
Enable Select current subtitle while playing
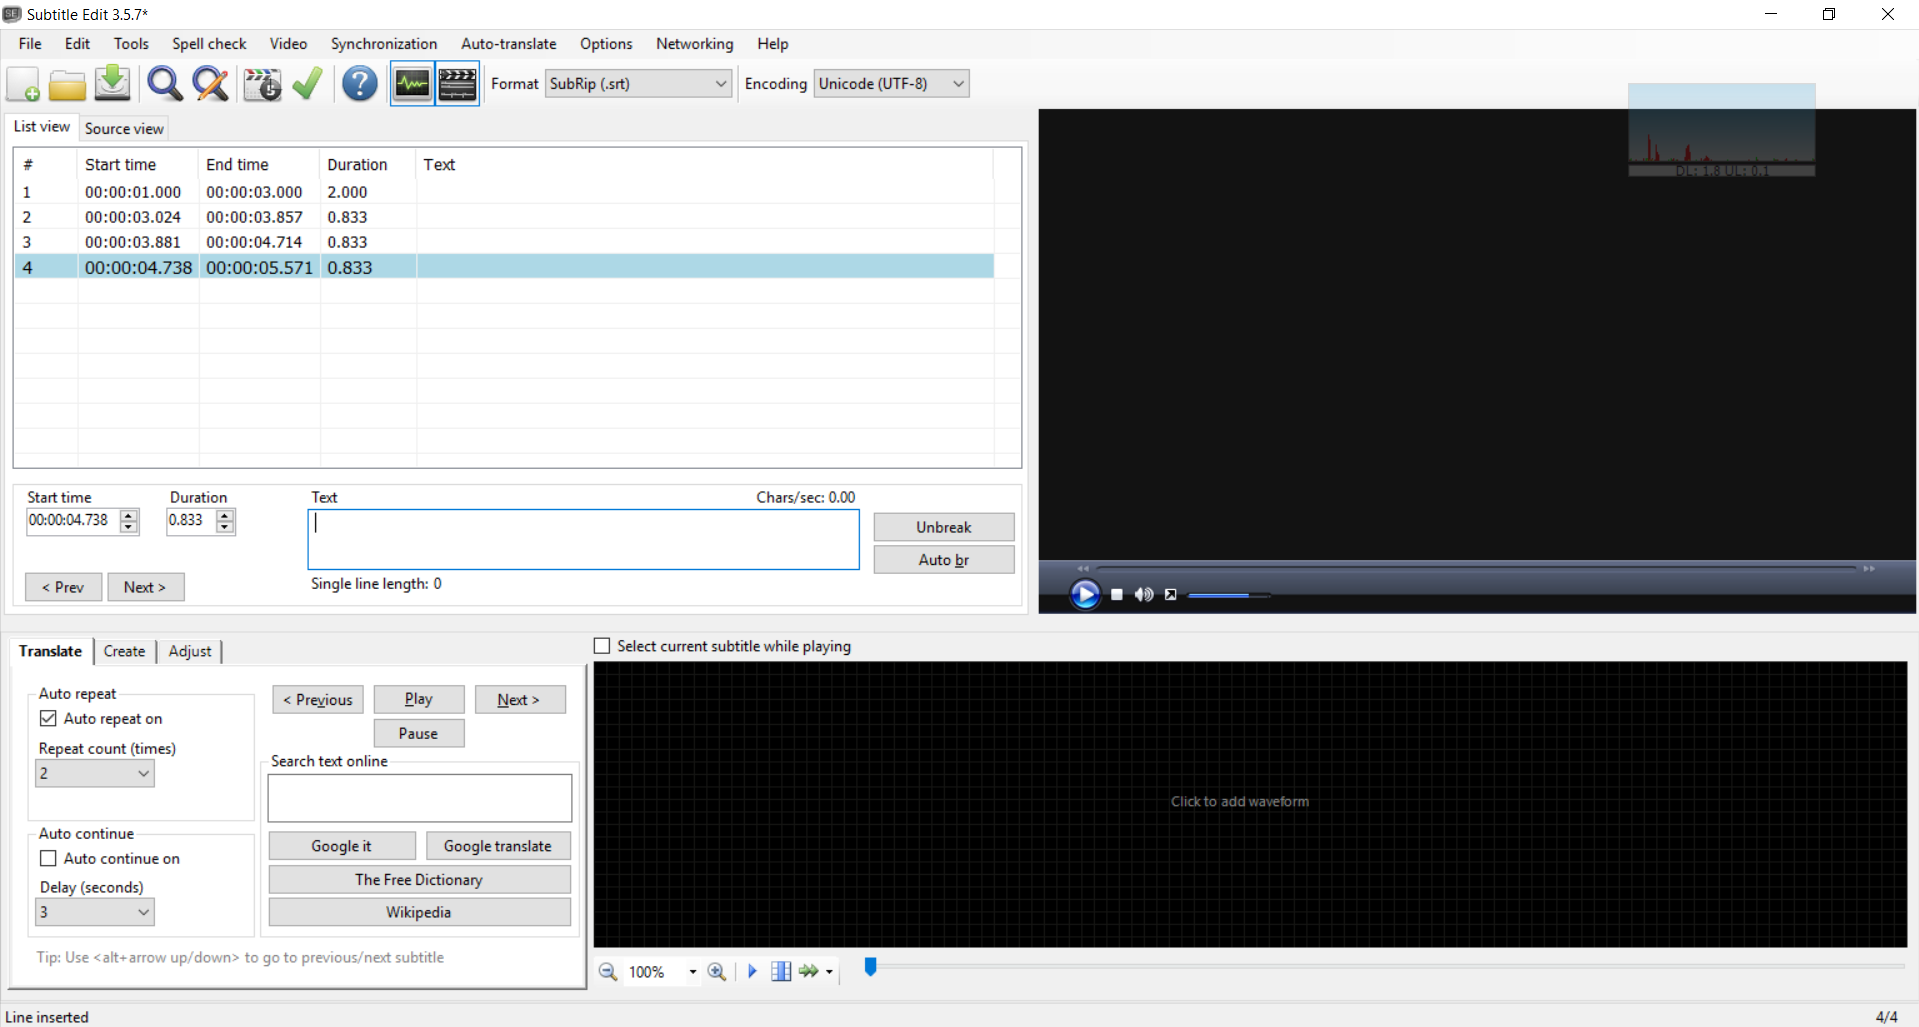coord(602,645)
